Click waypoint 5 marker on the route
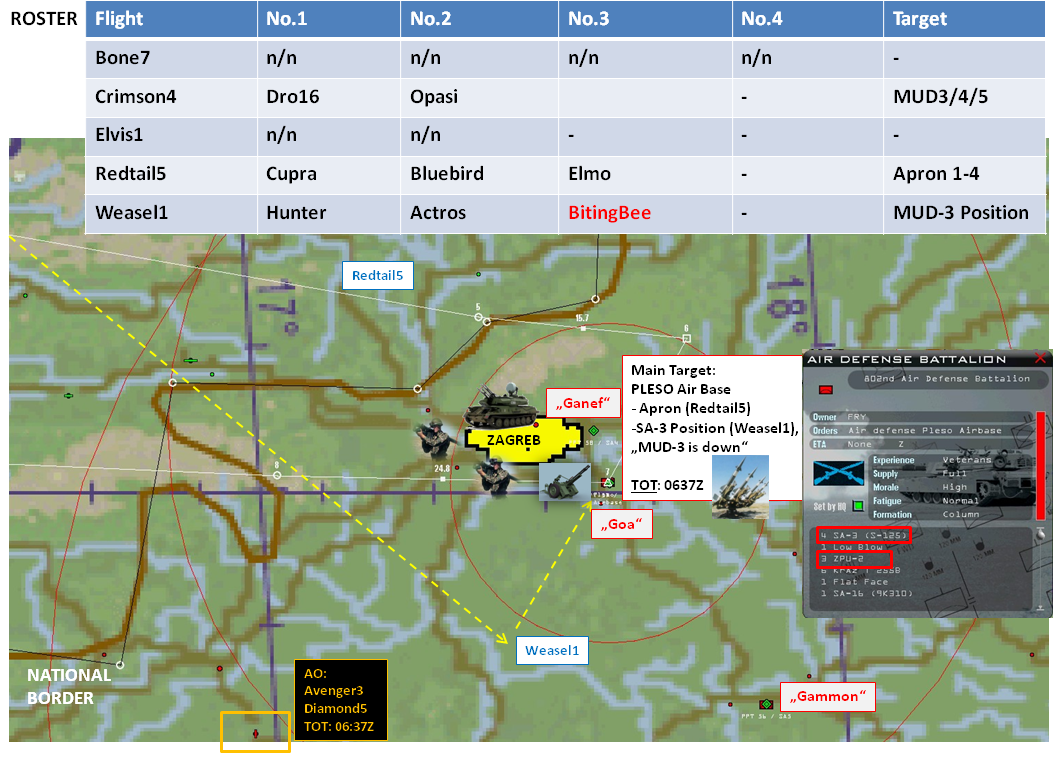 478,317
